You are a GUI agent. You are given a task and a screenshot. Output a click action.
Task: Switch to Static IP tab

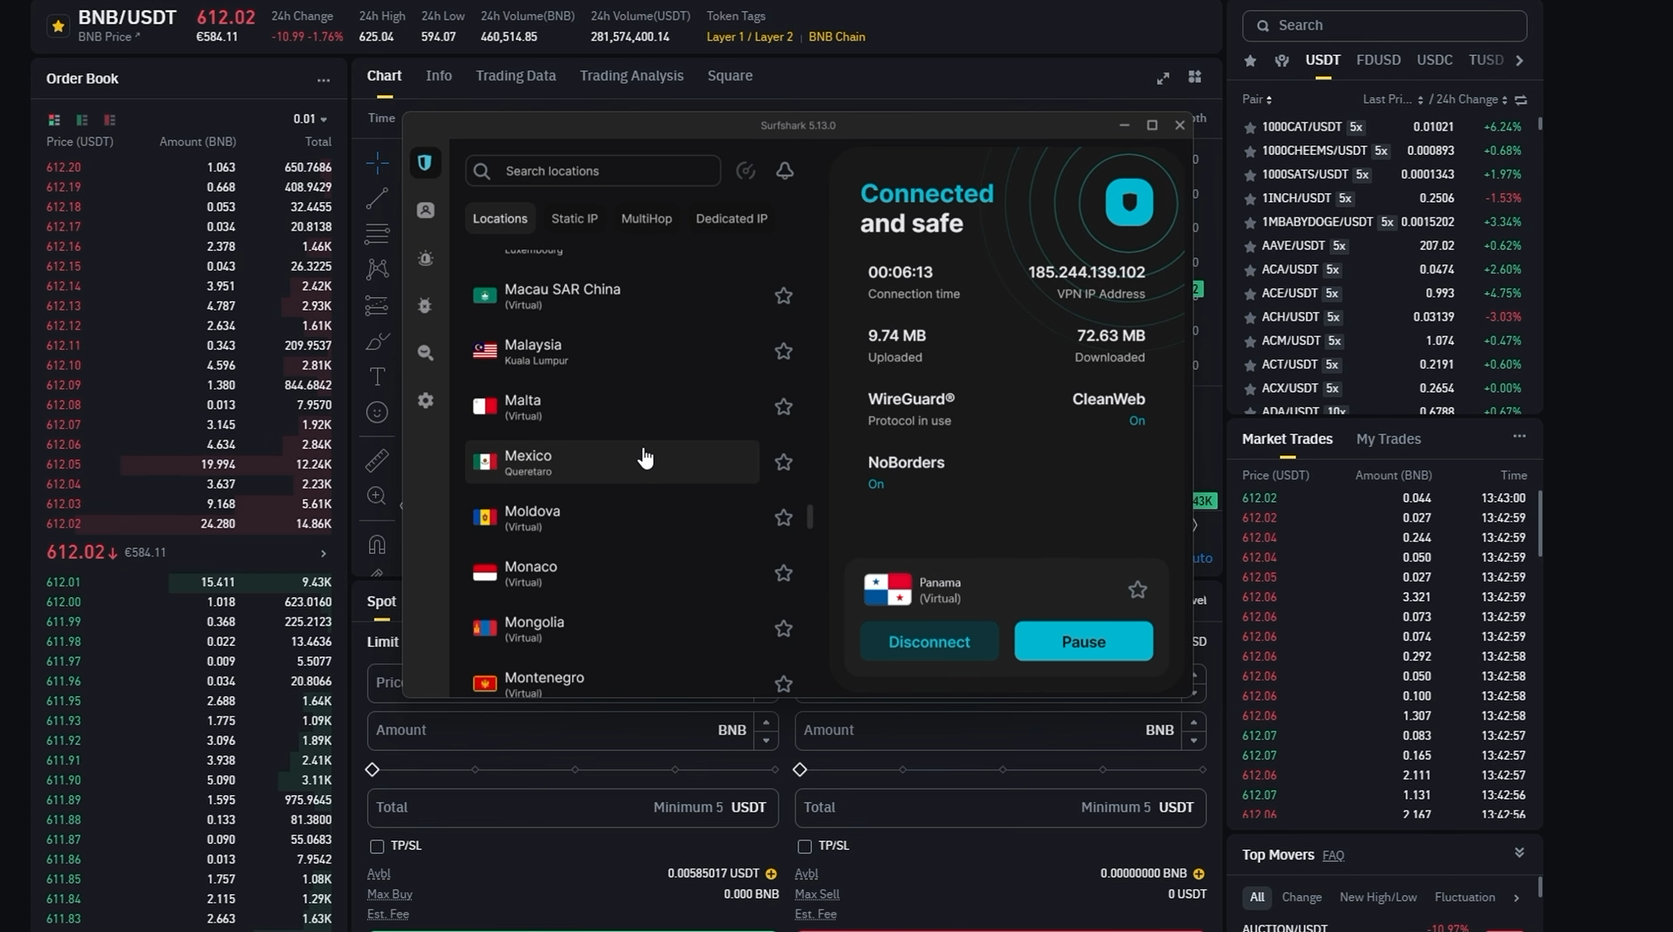tap(574, 219)
